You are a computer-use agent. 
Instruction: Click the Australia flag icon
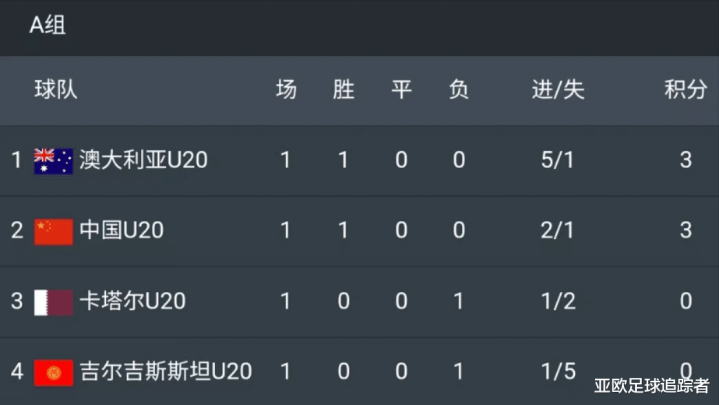pos(53,161)
